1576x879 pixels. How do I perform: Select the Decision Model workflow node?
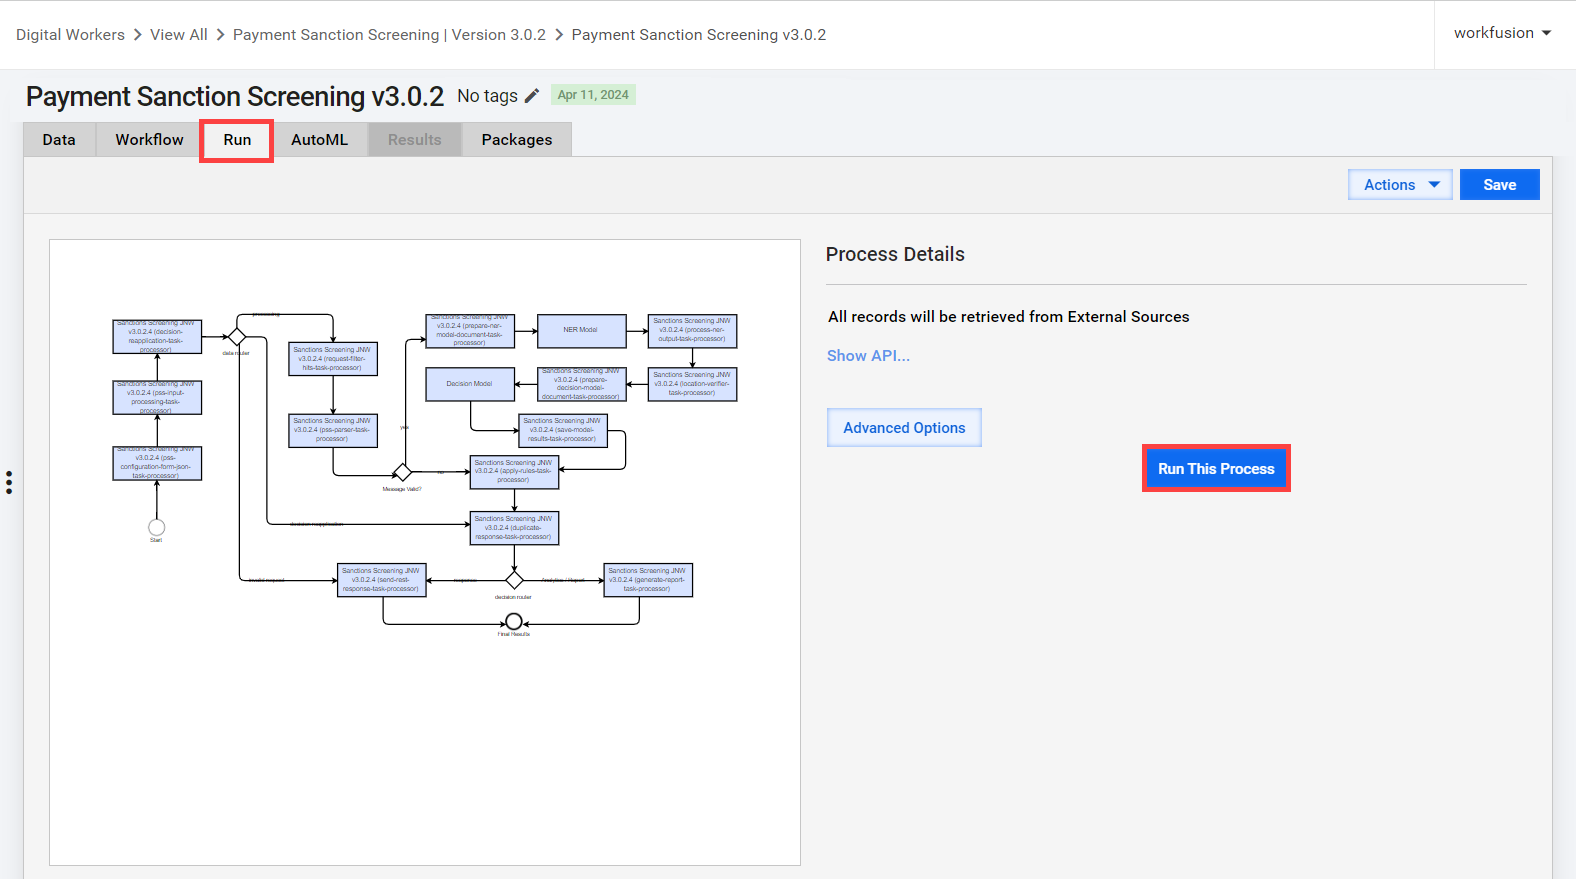[470, 384]
